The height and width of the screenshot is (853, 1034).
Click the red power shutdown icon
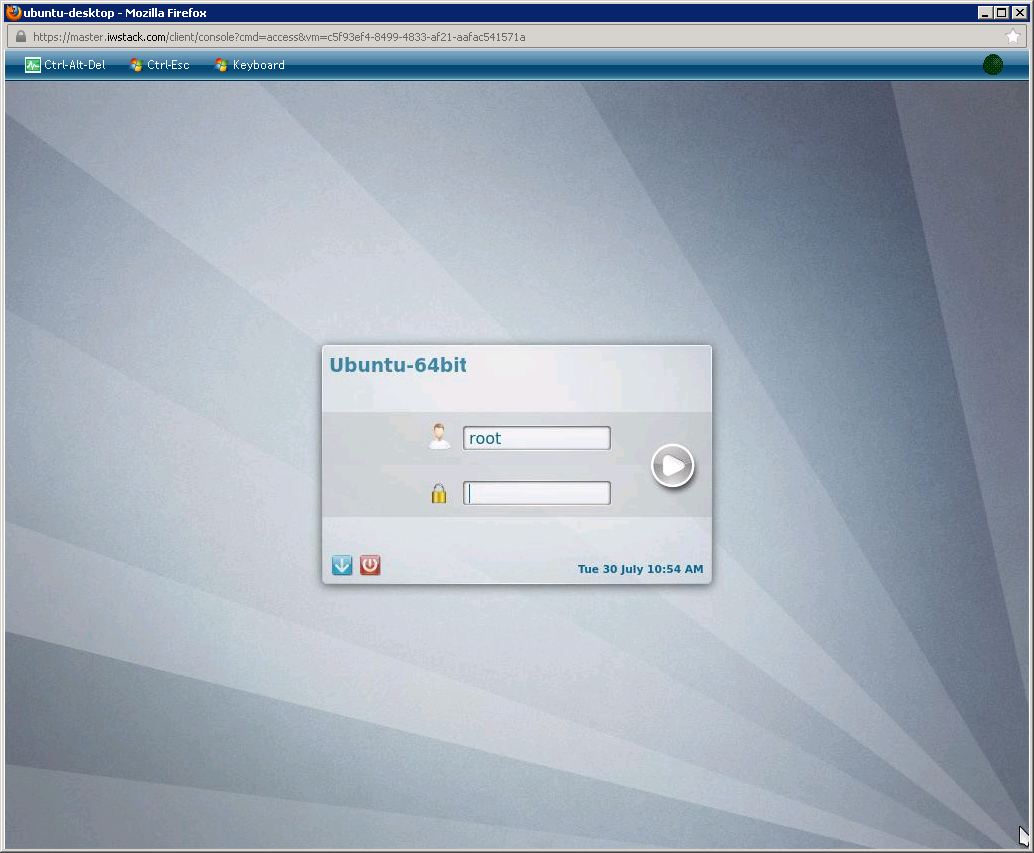click(x=370, y=566)
